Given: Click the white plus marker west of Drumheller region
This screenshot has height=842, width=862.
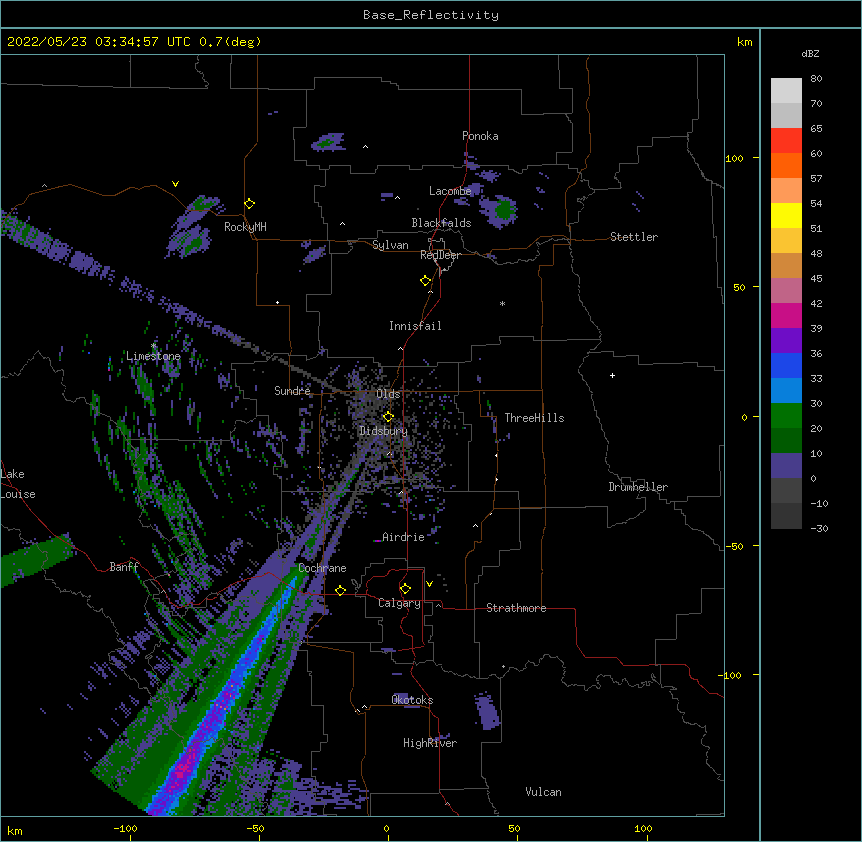Looking at the screenshot, I should click(x=612, y=375).
